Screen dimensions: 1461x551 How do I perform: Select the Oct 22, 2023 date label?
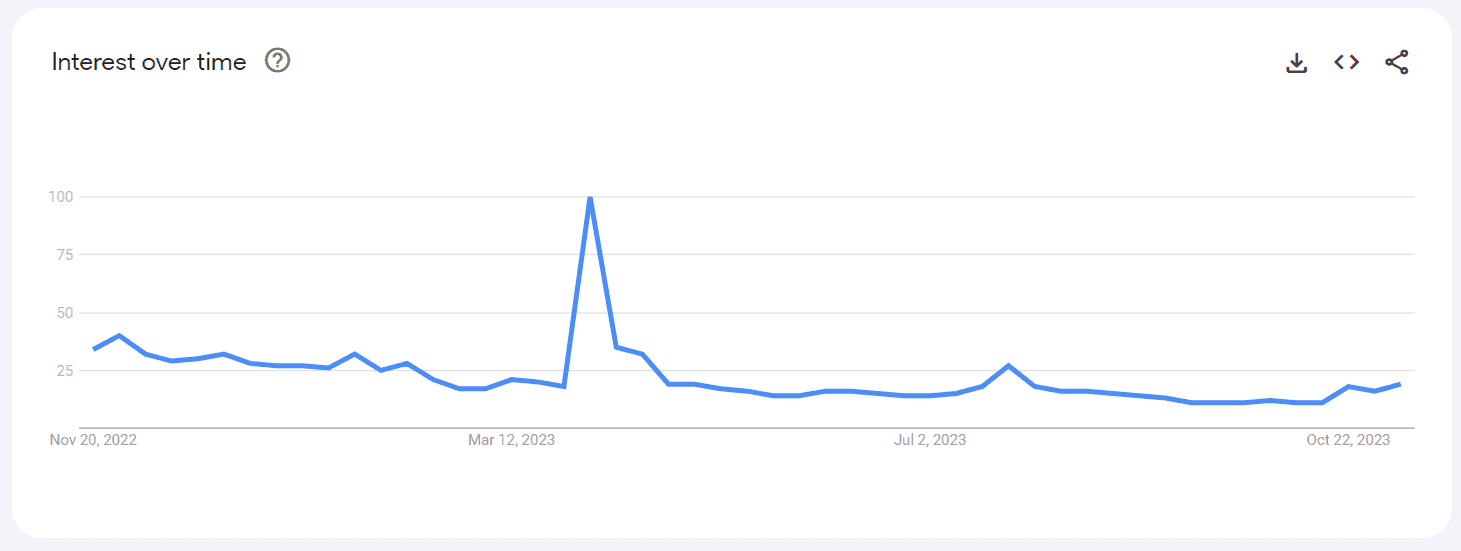pos(1348,440)
